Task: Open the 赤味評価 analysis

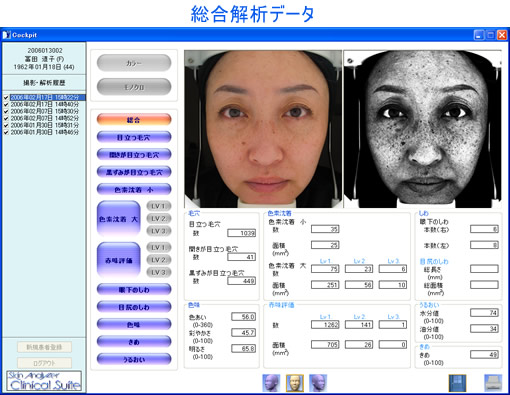Action: click(x=119, y=260)
